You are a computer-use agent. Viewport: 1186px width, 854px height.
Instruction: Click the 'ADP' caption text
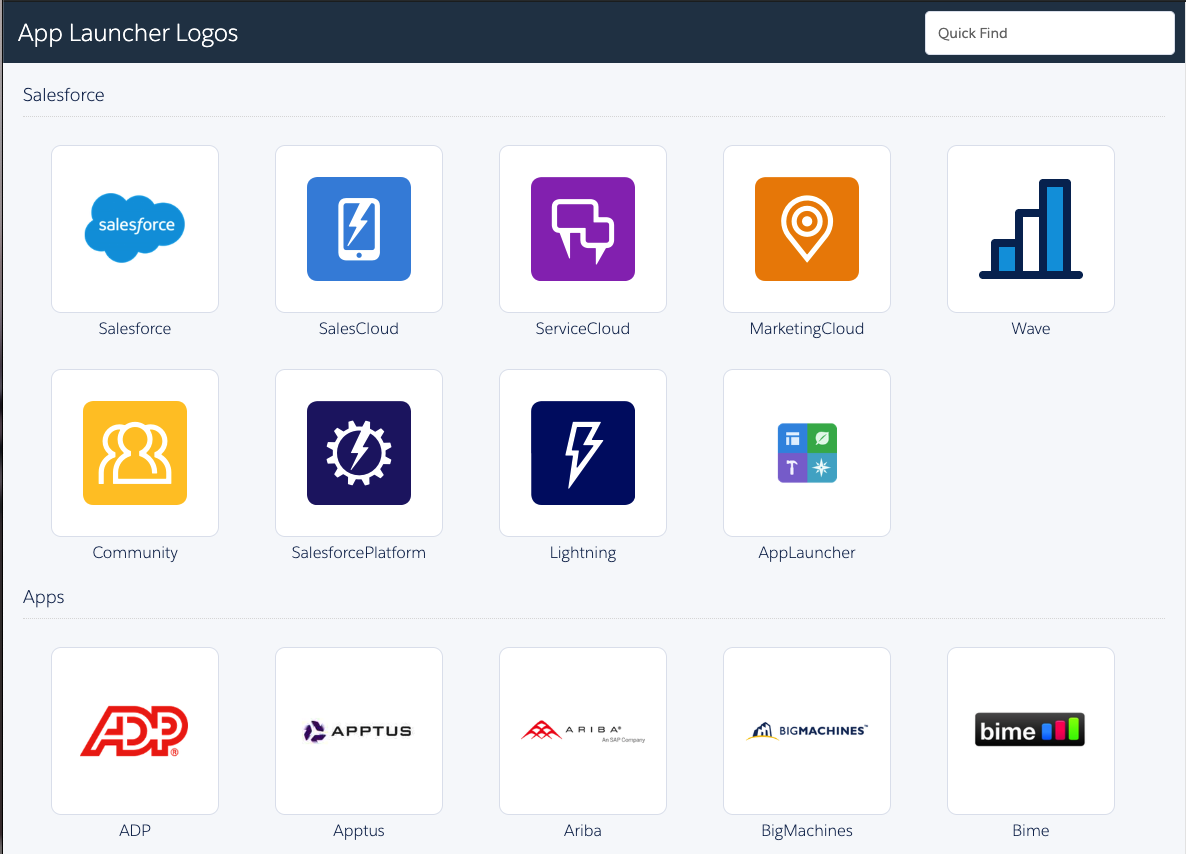135,831
